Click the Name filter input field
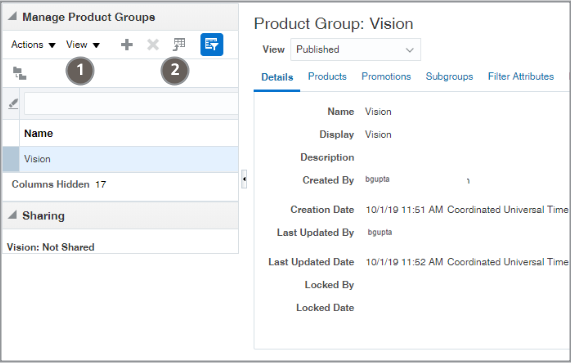 (x=131, y=104)
